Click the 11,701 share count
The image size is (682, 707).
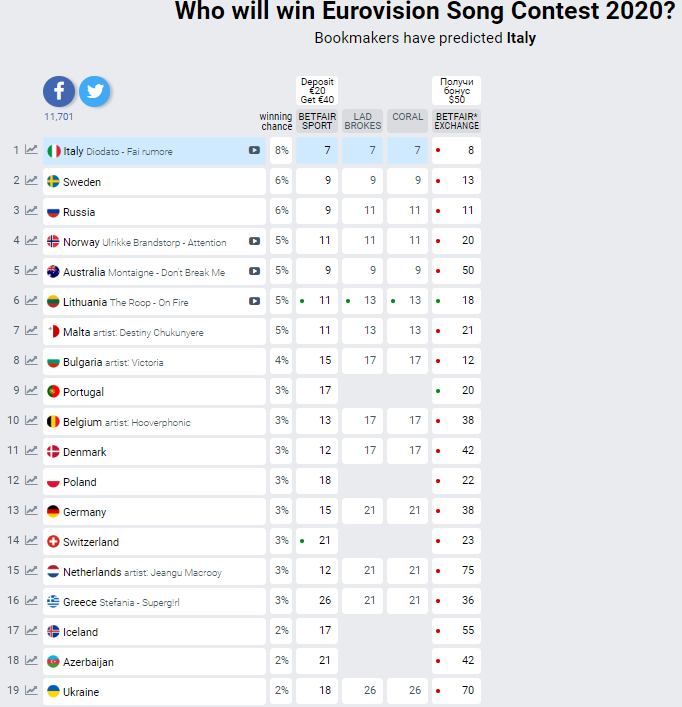(x=59, y=117)
